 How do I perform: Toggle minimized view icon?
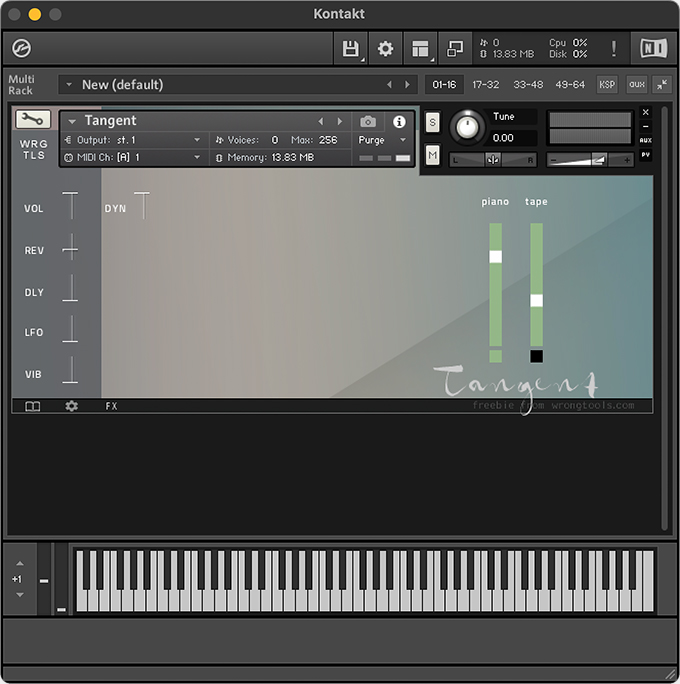(x=455, y=48)
